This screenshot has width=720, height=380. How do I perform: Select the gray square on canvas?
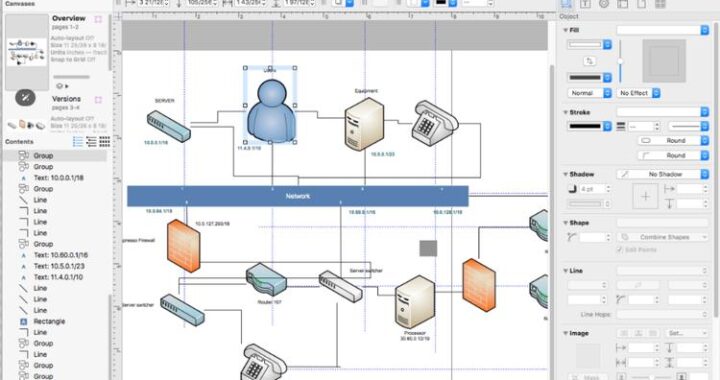(x=428, y=248)
